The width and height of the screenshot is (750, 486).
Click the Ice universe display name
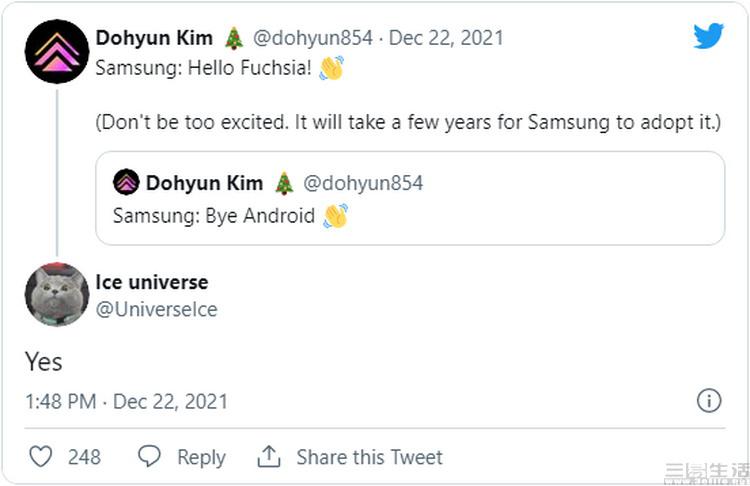click(152, 282)
